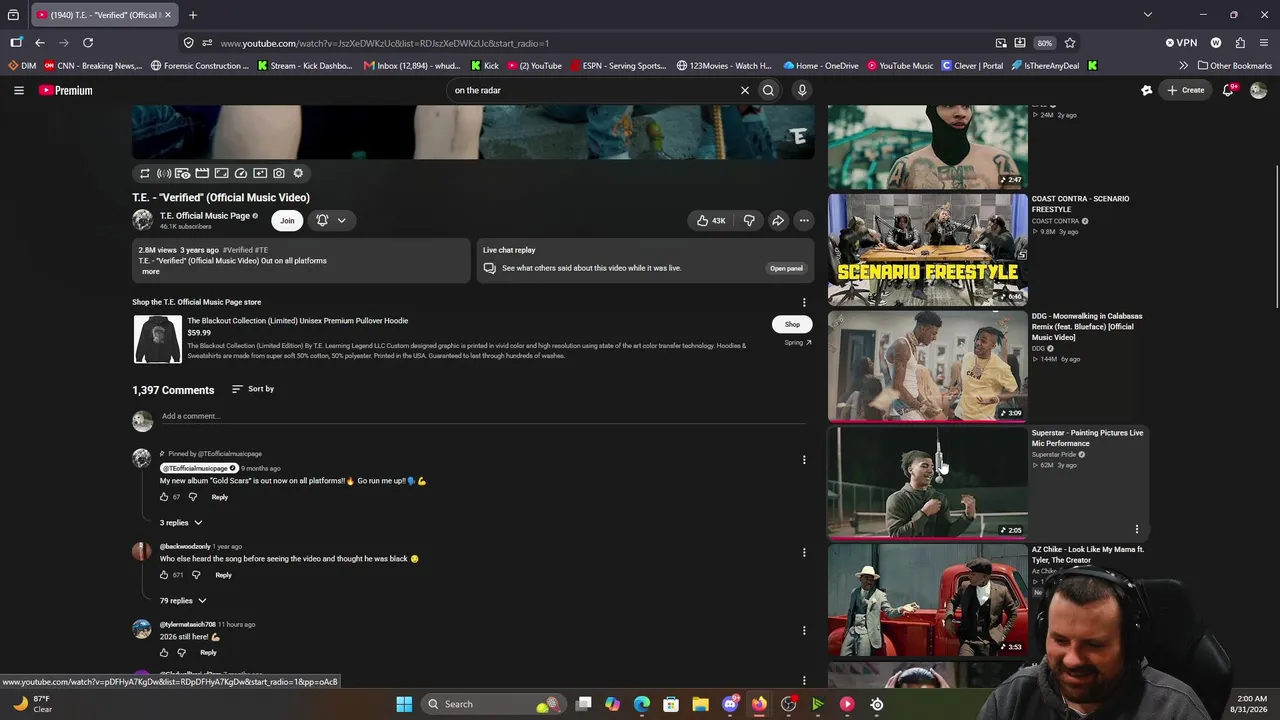Open the screenshot camera tool below the player

pyautogui.click(x=279, y=173)
